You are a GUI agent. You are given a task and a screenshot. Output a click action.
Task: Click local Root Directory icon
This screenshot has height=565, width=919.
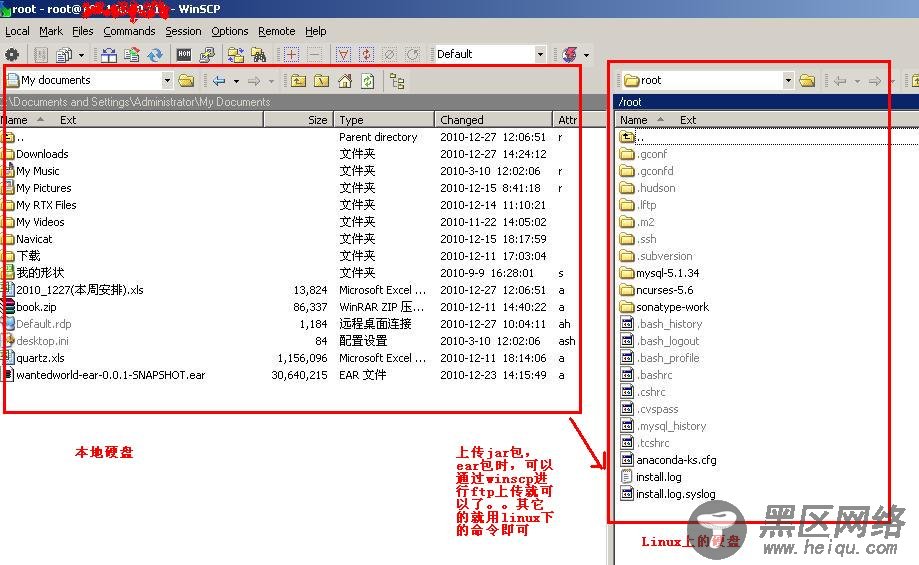pyautogui.click(x=321, y=81)
